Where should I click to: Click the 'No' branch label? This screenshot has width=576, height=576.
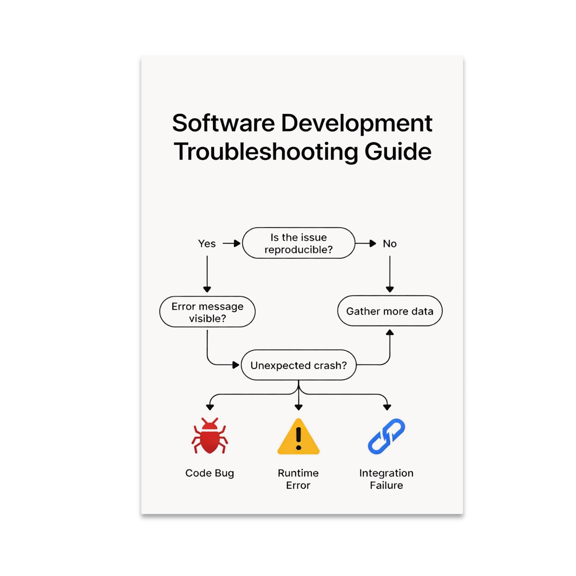point(390,244)
